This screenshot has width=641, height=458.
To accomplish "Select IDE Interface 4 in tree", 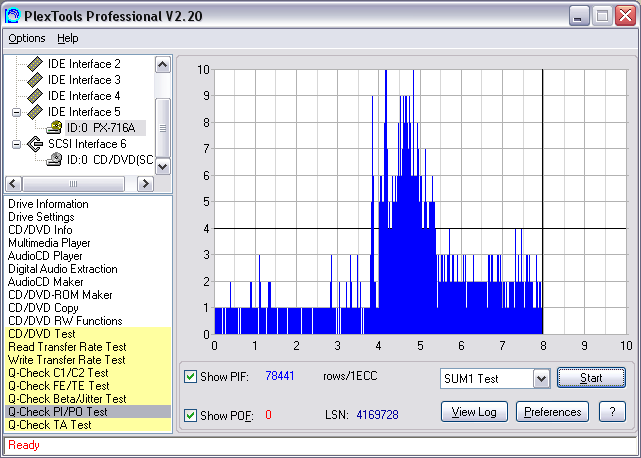I will tap(84, 96).
